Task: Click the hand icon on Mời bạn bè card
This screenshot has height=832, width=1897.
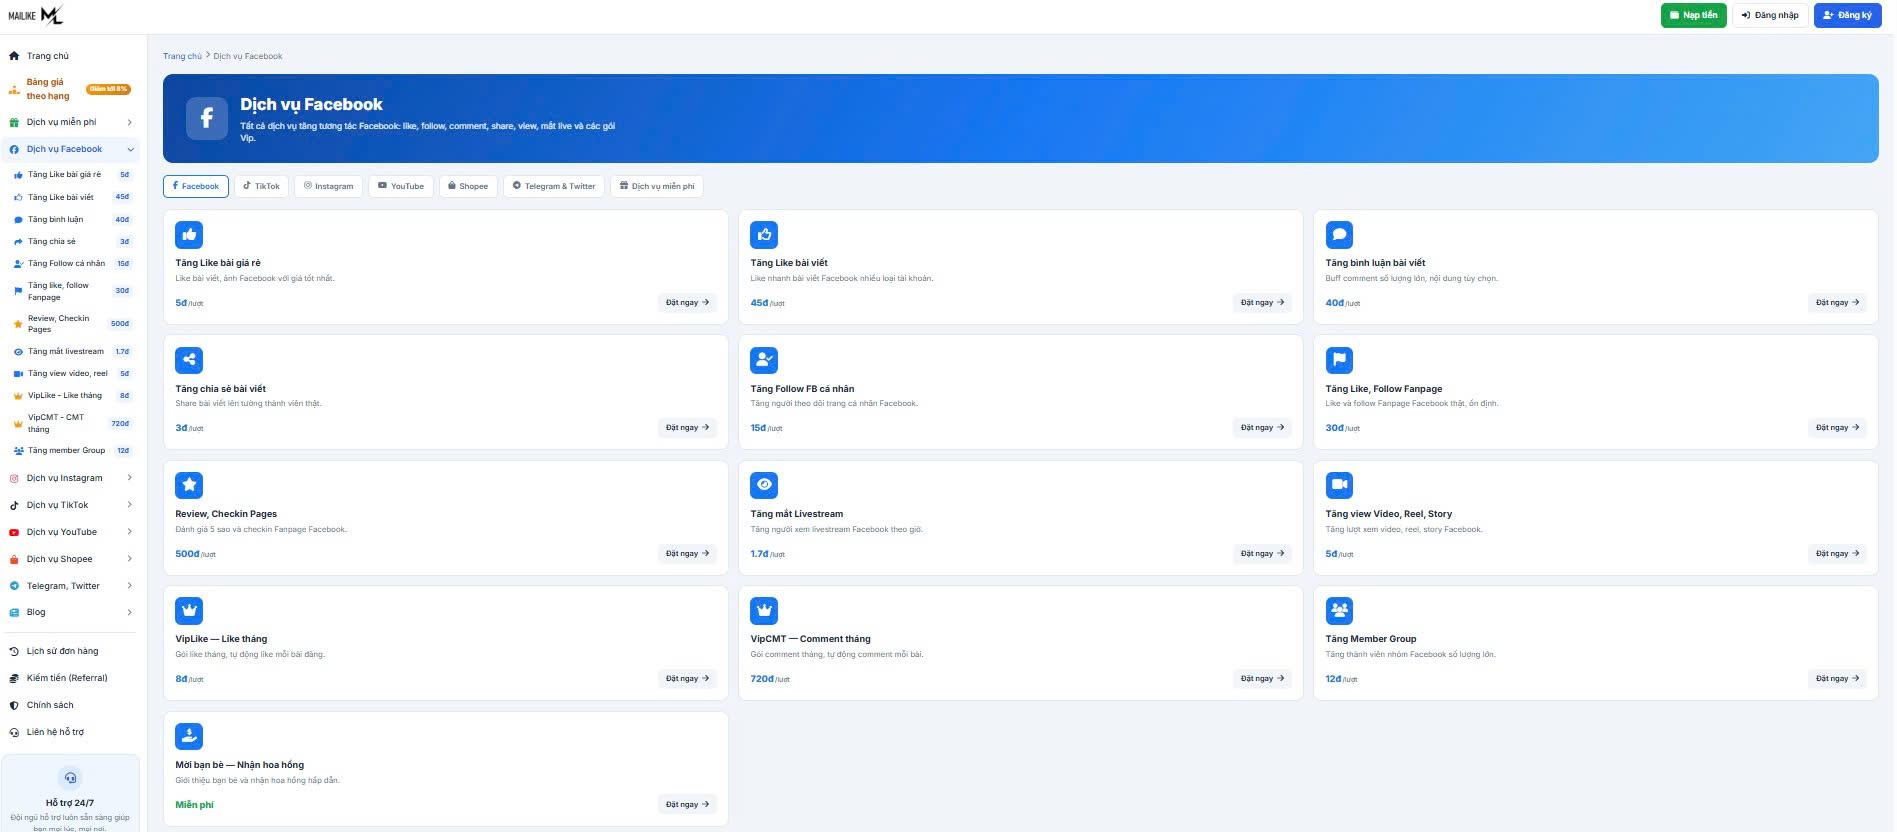Action: click(189, 736)
